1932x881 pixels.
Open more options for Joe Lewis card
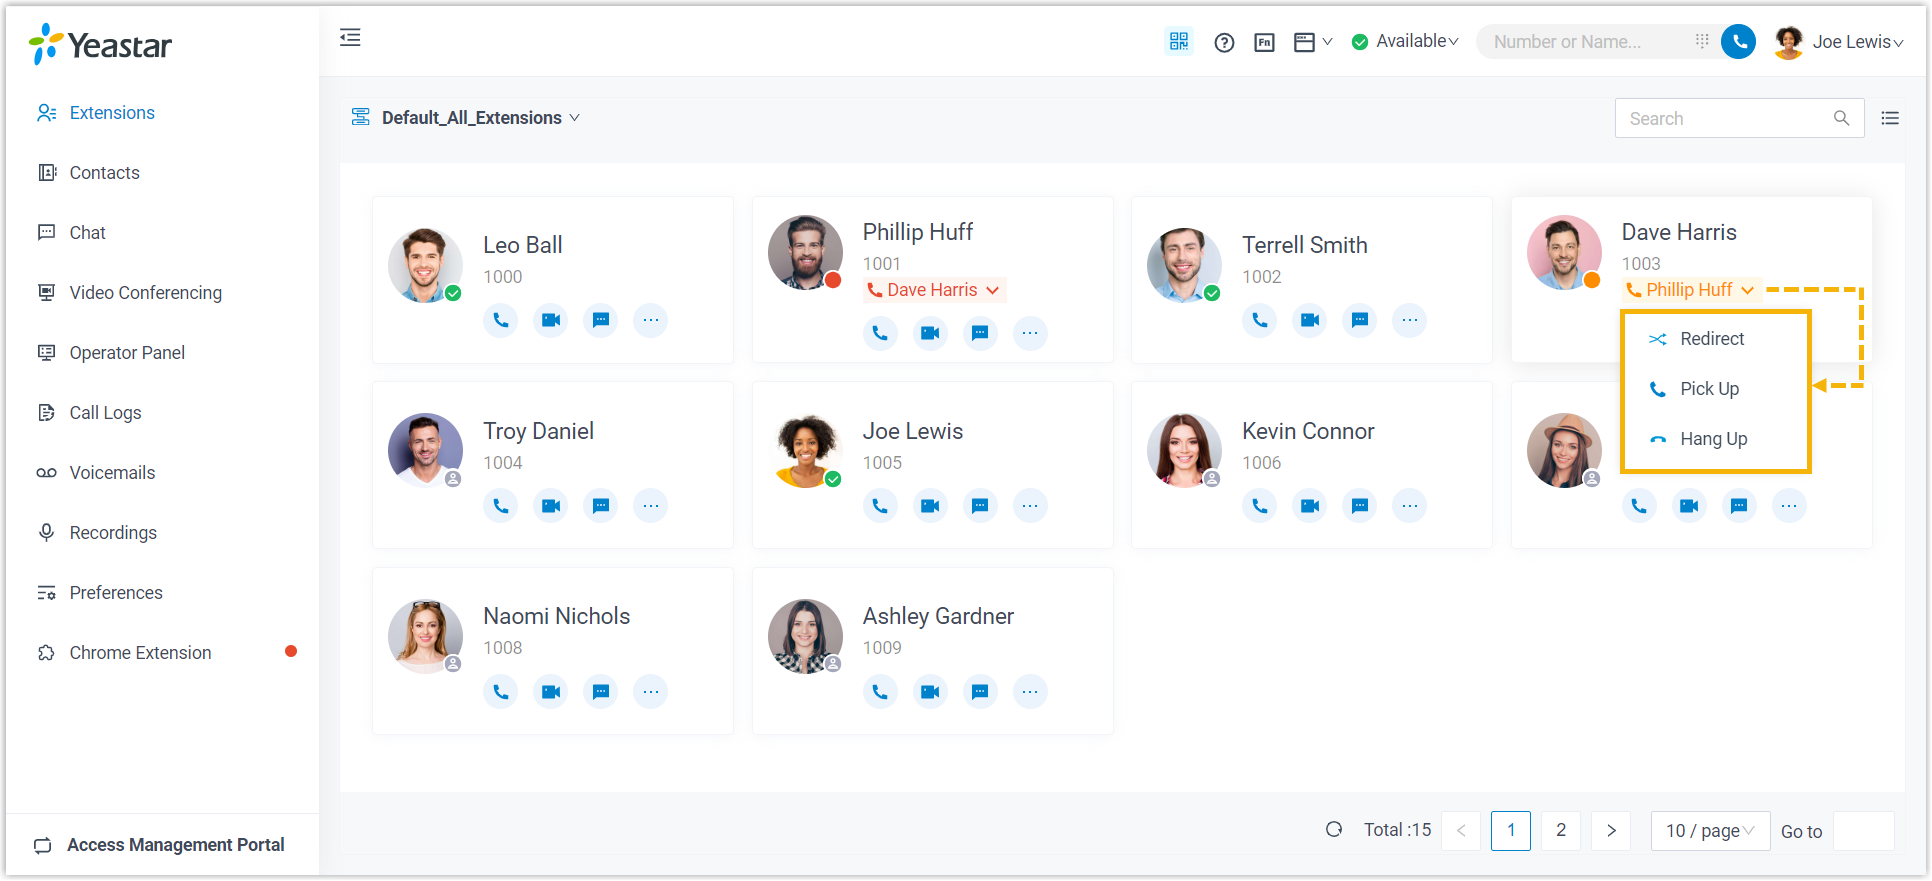click(1030, 506)
